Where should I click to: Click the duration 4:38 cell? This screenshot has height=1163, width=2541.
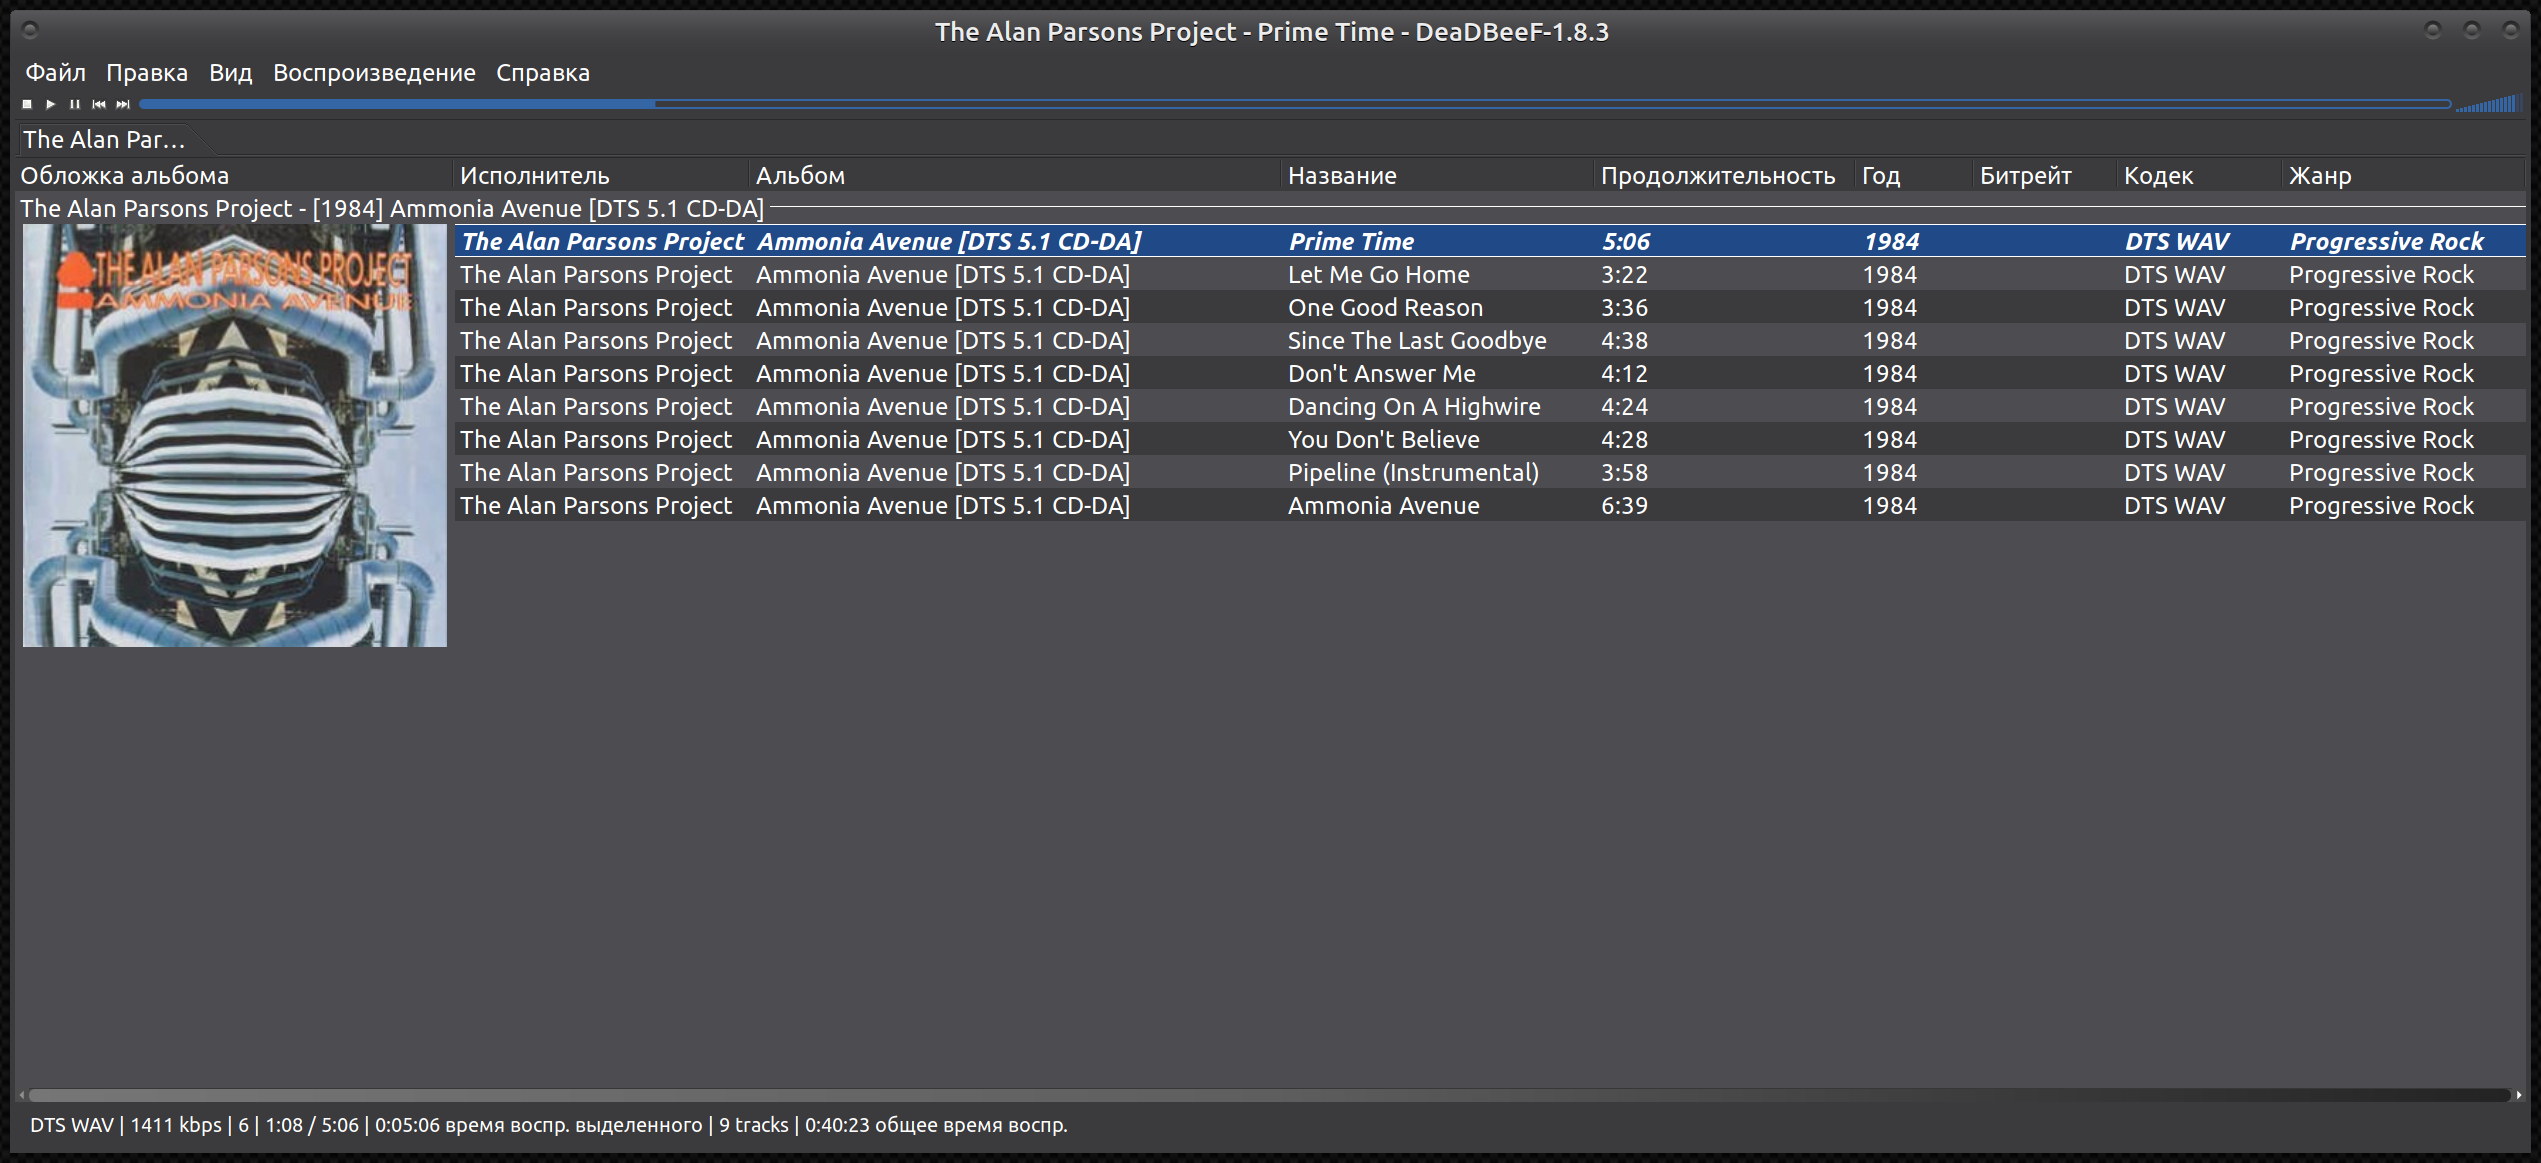click(x=1624, y=341)
